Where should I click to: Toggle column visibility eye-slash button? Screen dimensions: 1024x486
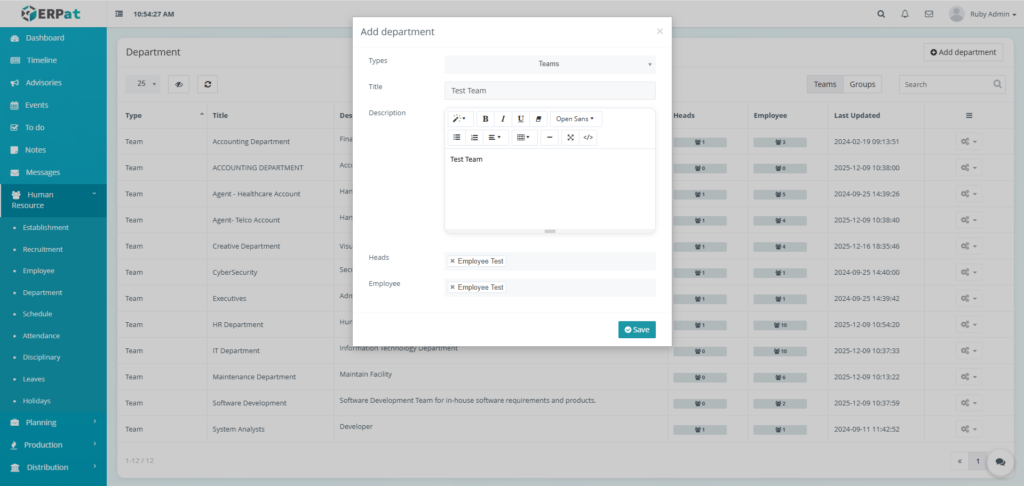179,84
